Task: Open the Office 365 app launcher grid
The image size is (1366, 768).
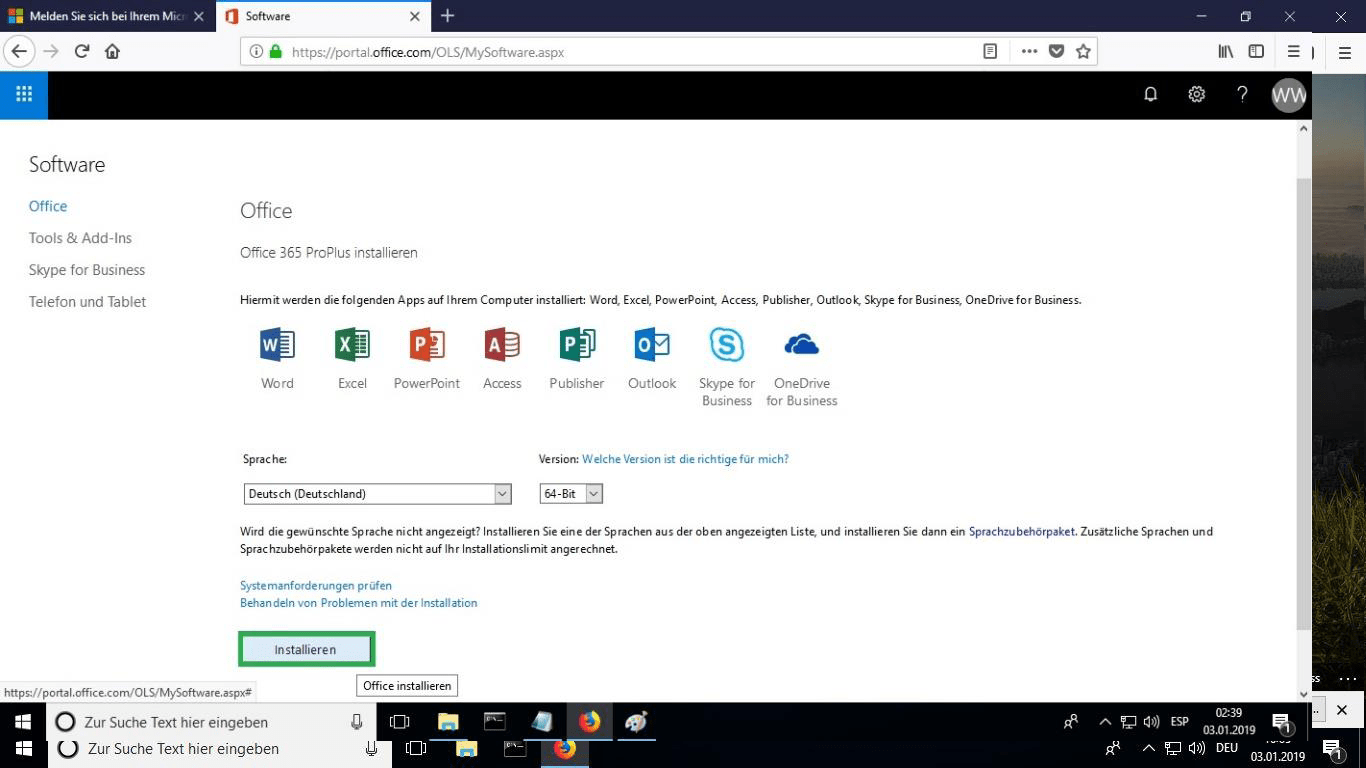Action: tap(24, 94)
